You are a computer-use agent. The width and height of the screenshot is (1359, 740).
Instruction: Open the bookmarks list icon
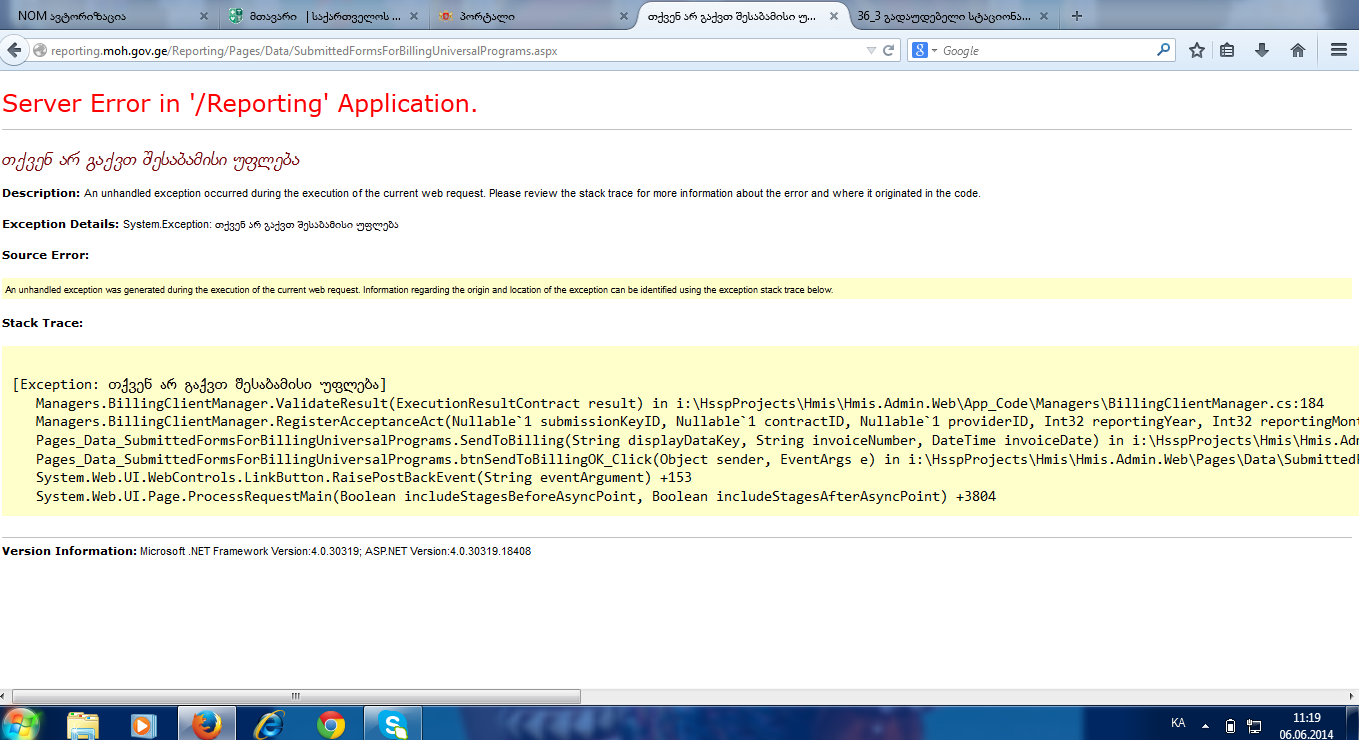coord(1227,50)
